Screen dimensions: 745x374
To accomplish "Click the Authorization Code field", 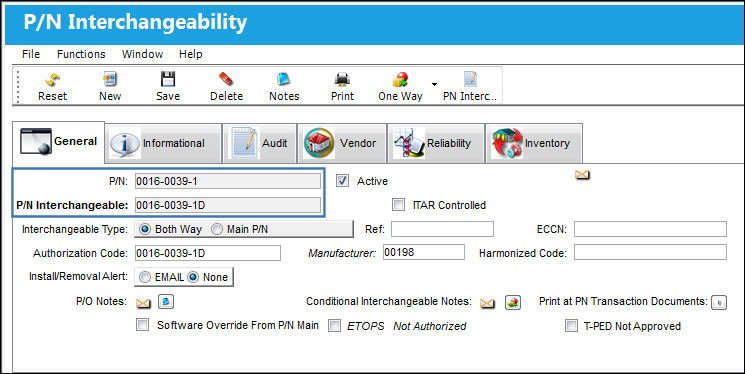I will [208, 253].
